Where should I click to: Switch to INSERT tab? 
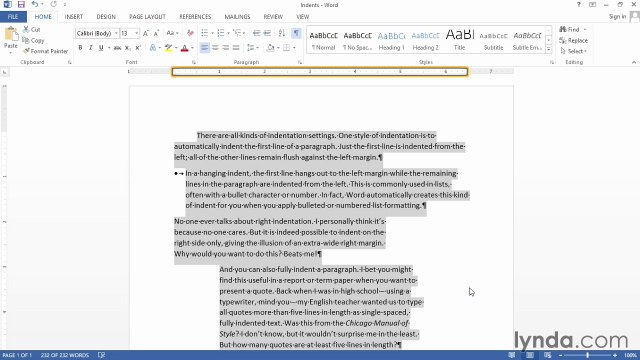tap(73, 17)
